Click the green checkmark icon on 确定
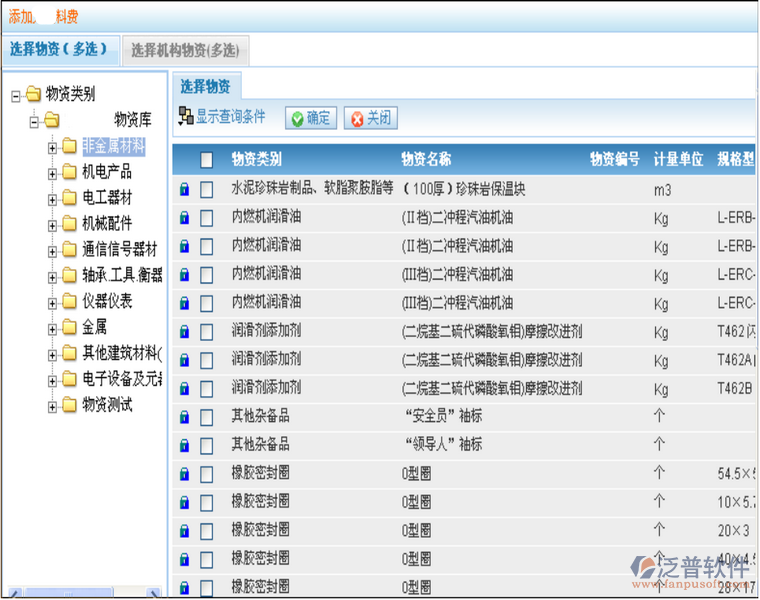 298,119
